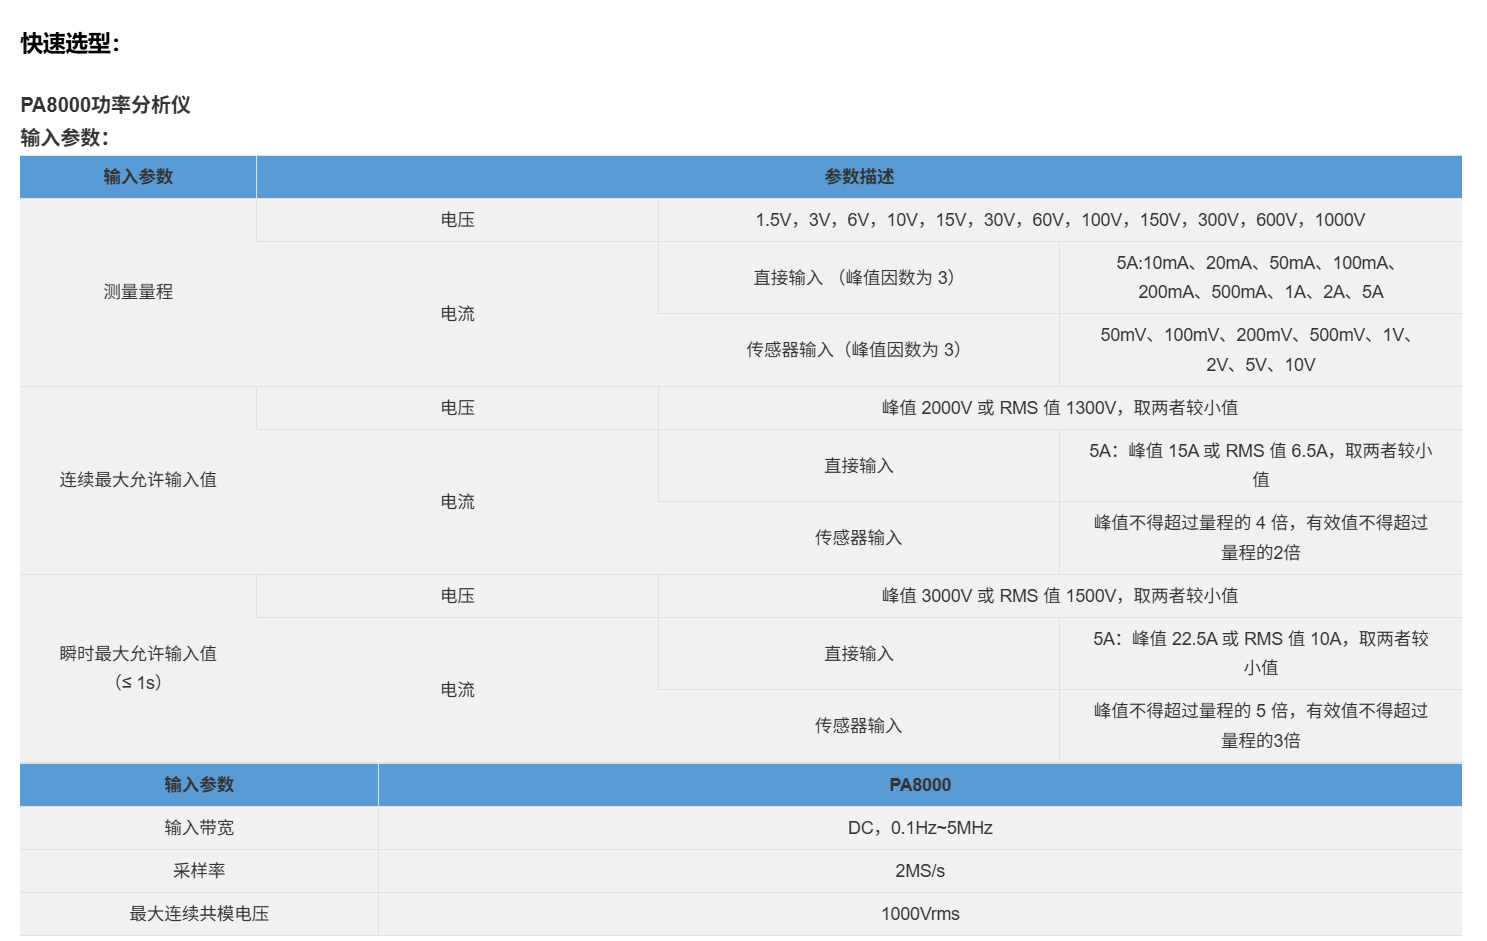Click the '5A: 峰值 22.5A 或 RMS 值 10A' cell
This screenshot has height=941, width=1487.
1261,654
